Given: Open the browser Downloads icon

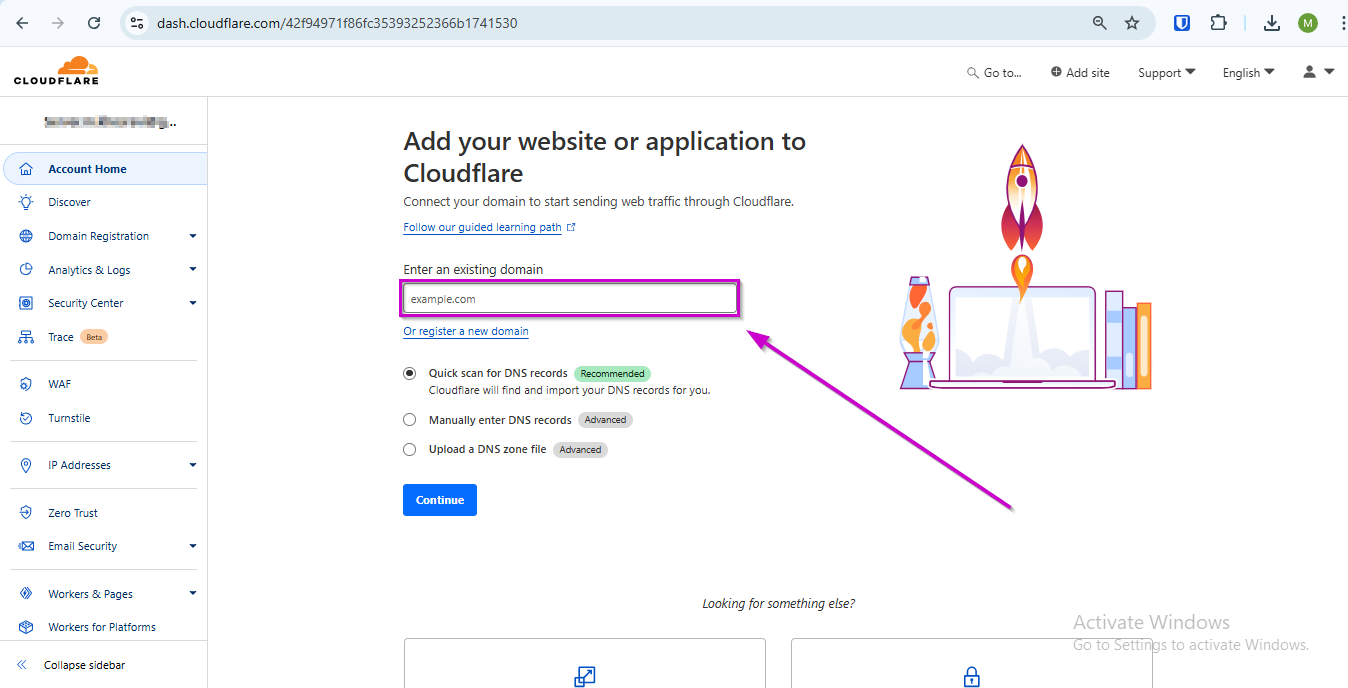Looking at the screenshot, I should [x=1272, y=22].
